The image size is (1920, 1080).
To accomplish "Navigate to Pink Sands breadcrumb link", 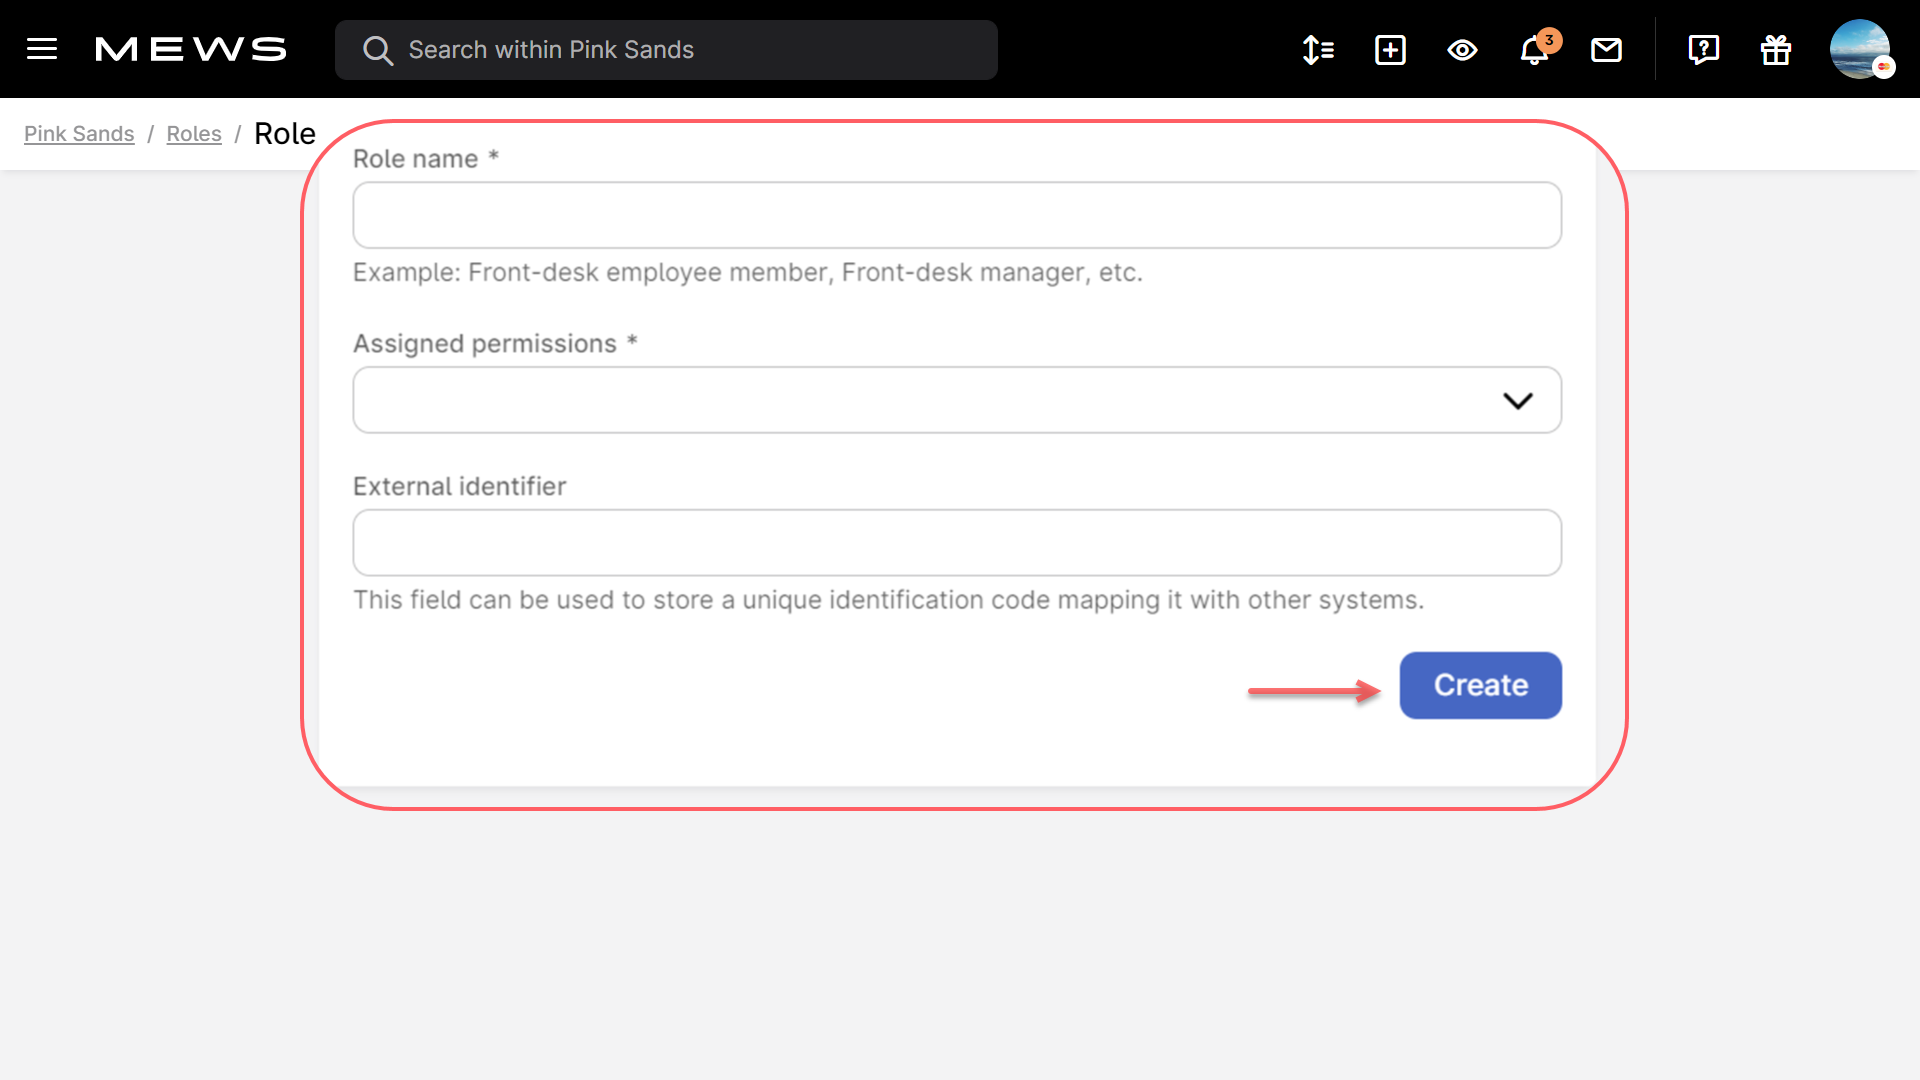I will (x=79, y=133).
